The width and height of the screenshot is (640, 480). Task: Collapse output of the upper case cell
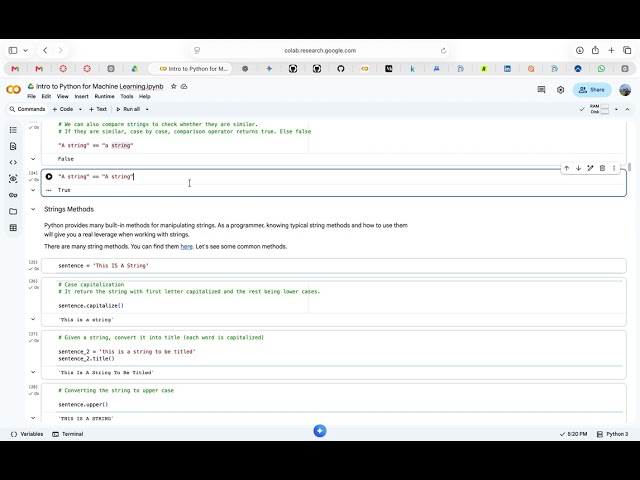click(x=33, y=418)
